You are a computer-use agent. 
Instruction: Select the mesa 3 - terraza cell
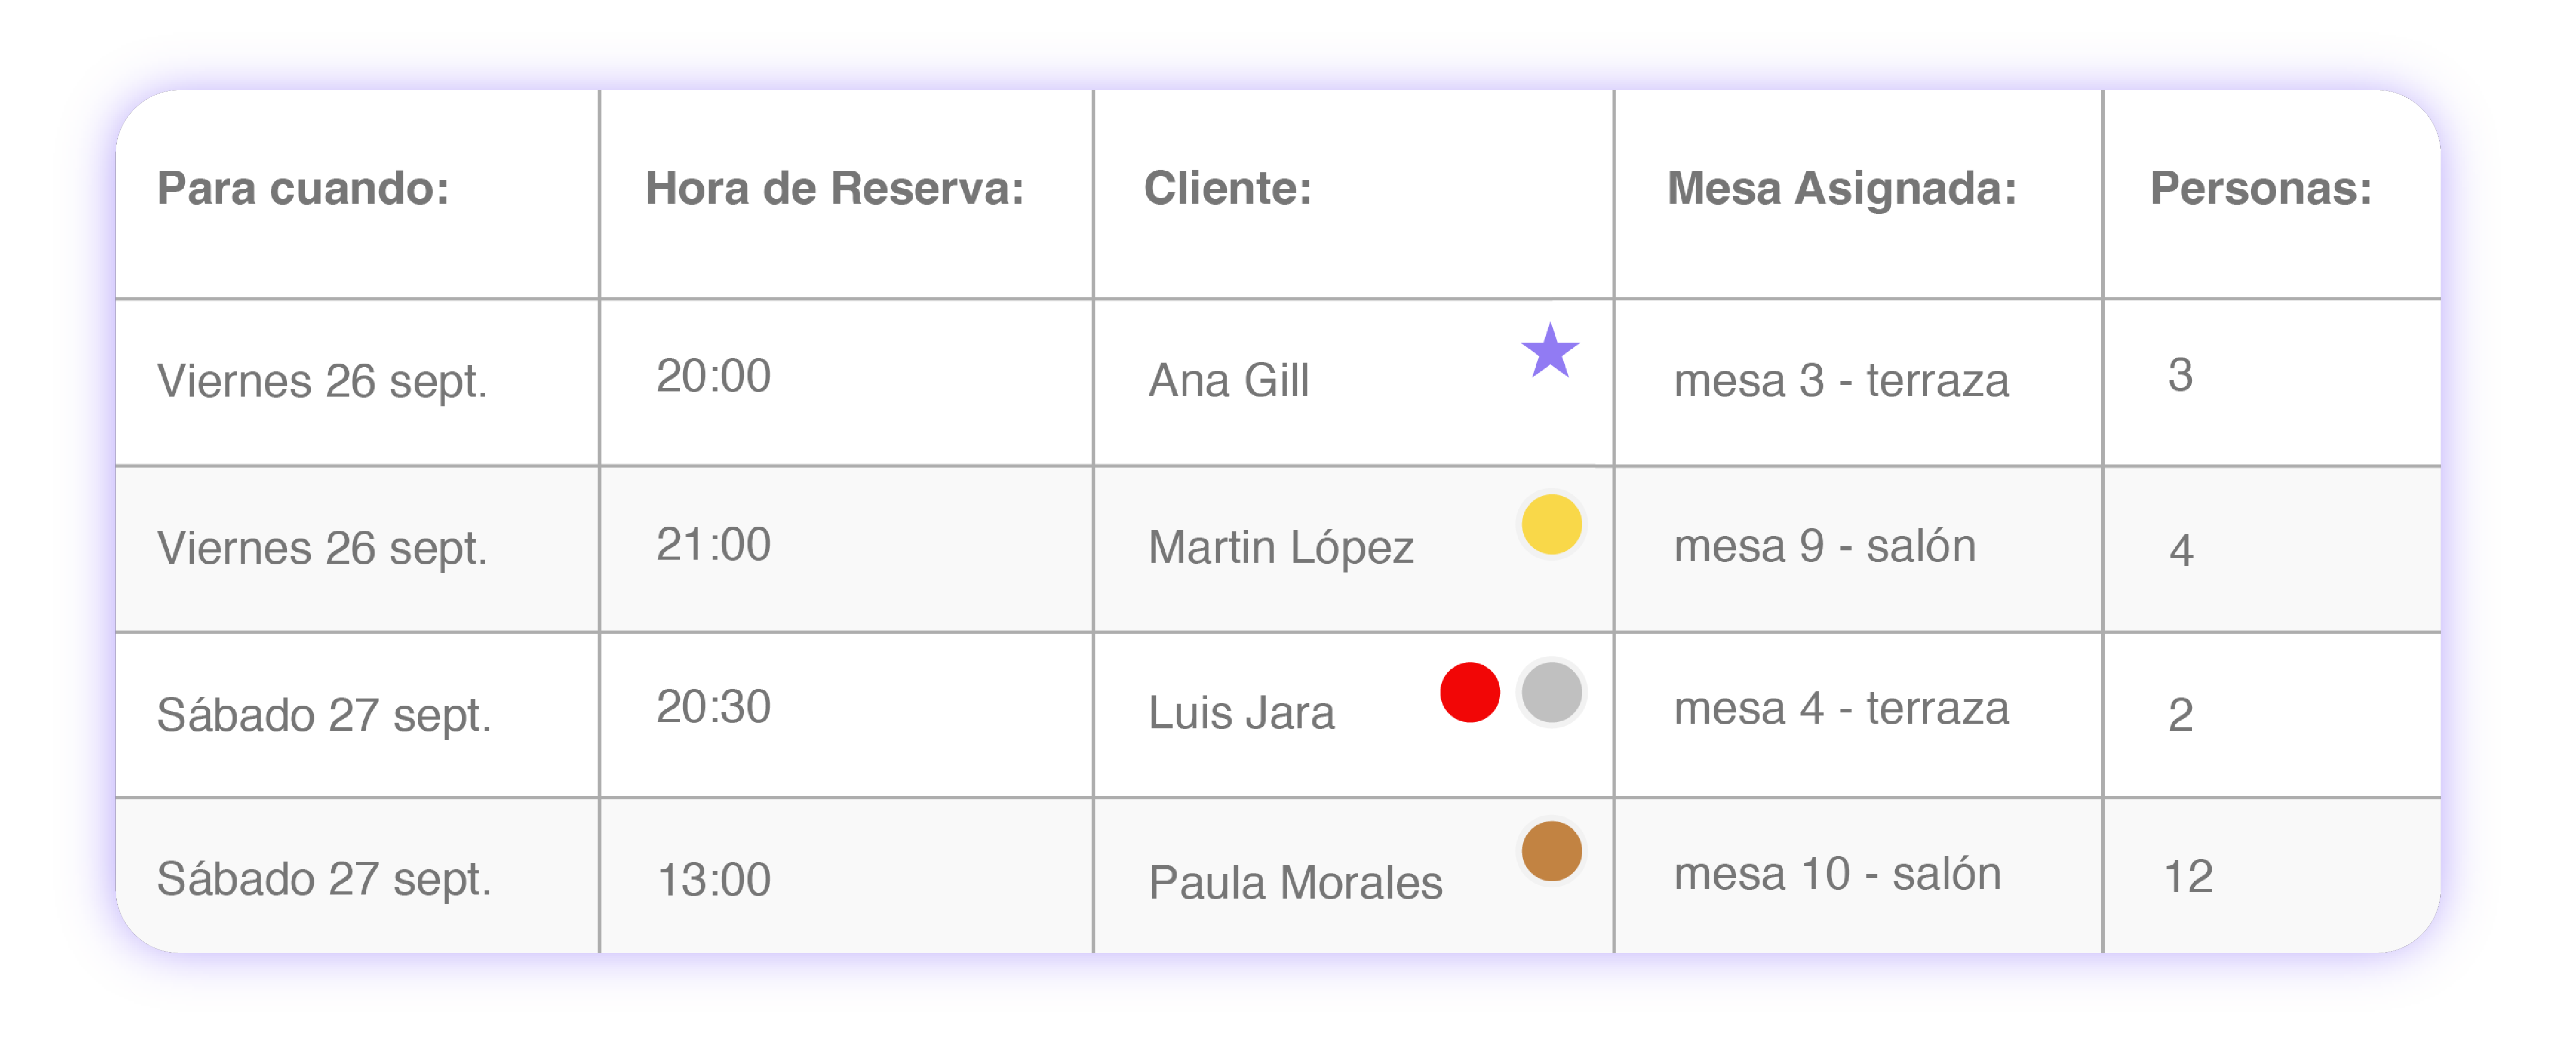click(1841, 381)
